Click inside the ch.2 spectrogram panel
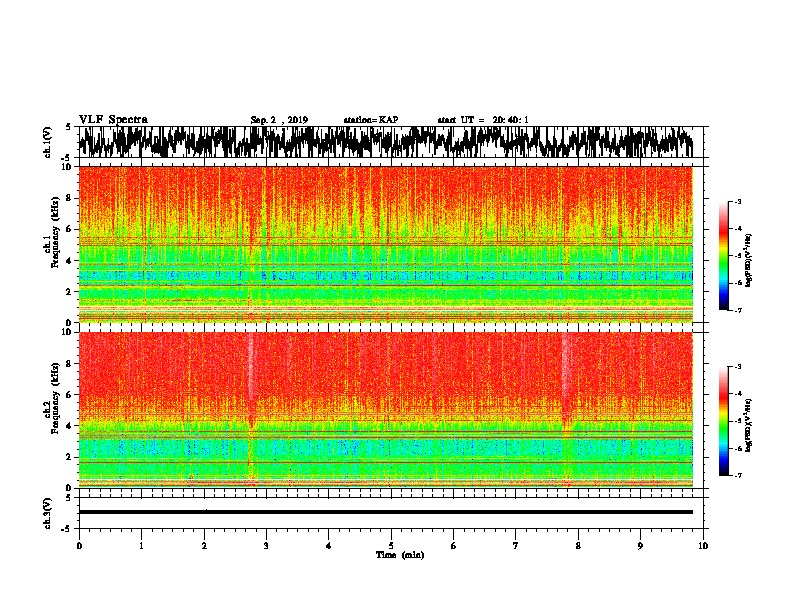 point(385,410)
